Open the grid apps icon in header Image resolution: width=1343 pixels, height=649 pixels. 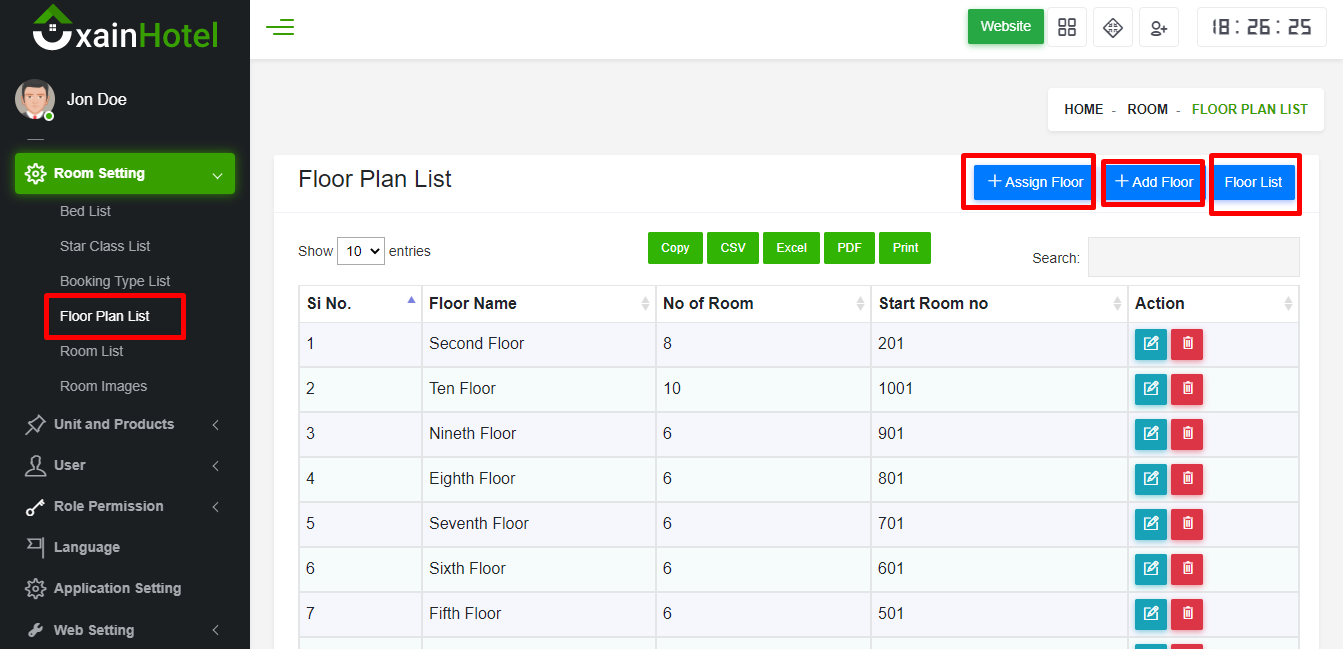point(1067,27)
